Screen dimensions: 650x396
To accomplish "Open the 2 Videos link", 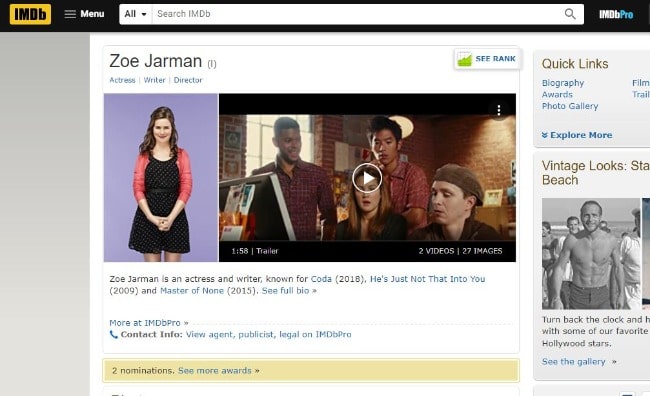I will click(x=436, y=251).
